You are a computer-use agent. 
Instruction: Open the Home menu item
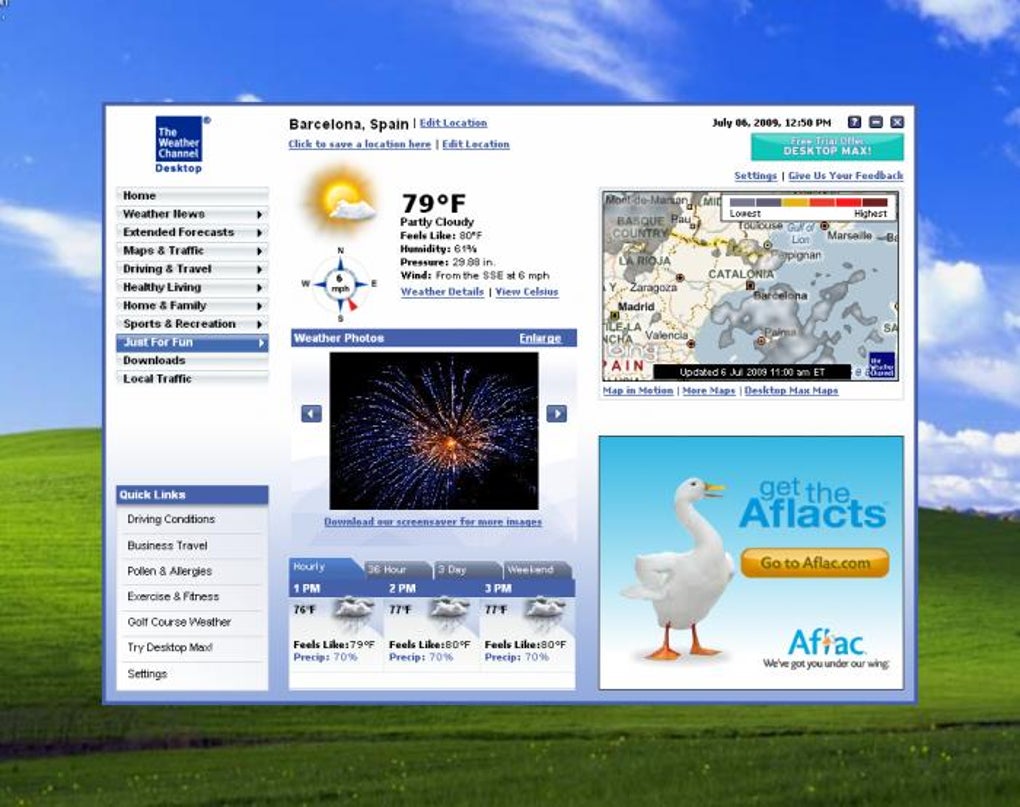192,196
